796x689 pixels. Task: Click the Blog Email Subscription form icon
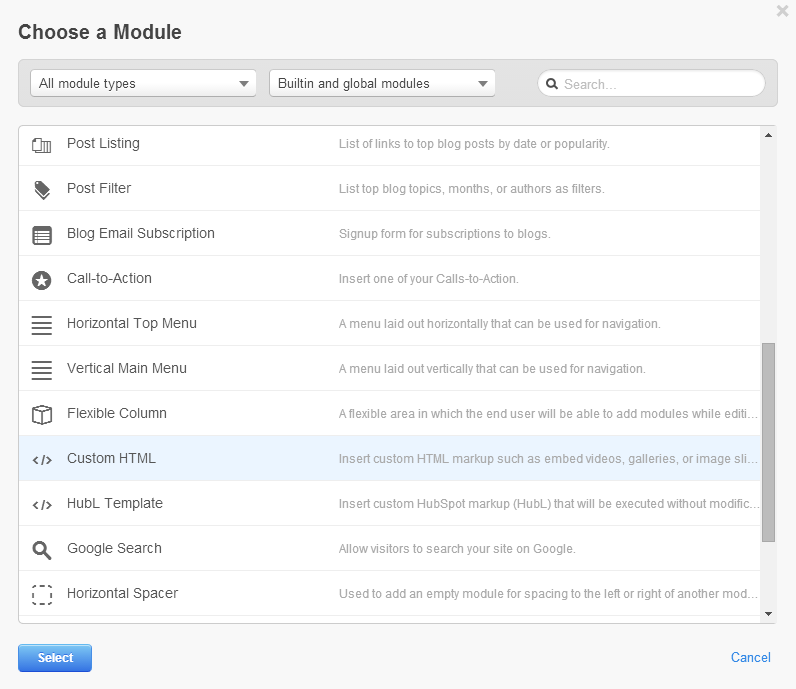pyautogui.click(x=42, y=236)
